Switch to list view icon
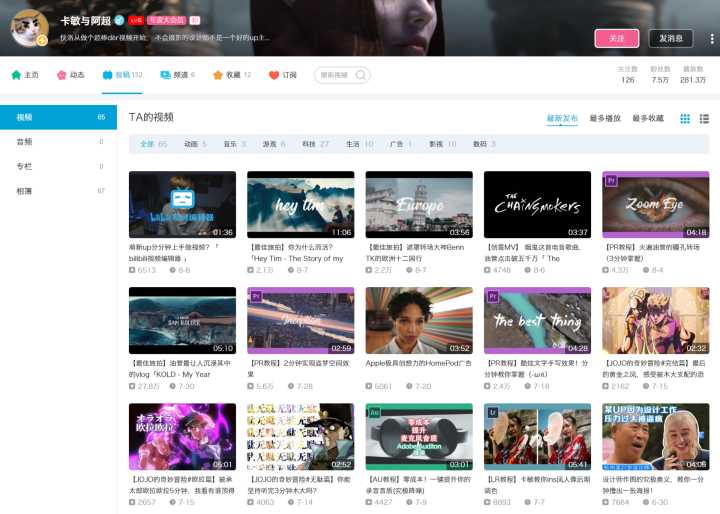This screenshot has height=514, width=720. tap(704, 119)
